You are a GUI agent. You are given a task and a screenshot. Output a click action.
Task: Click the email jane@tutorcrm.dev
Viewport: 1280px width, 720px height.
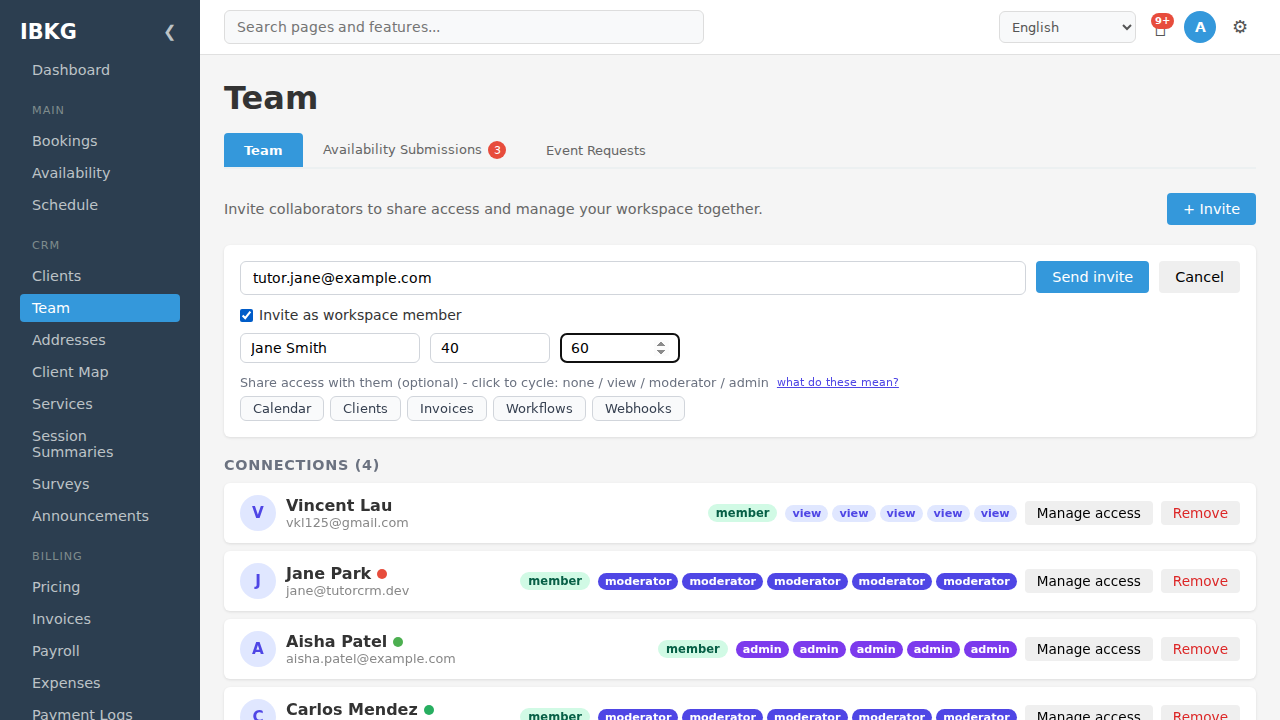coord(347,591)
